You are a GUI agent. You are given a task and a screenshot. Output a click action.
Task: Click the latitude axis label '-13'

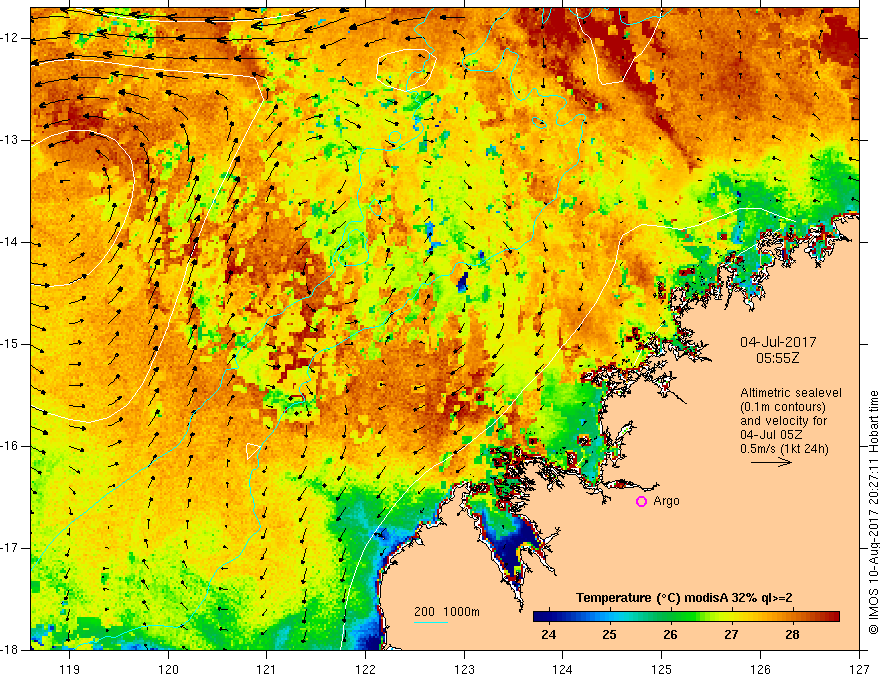[10, 140]
